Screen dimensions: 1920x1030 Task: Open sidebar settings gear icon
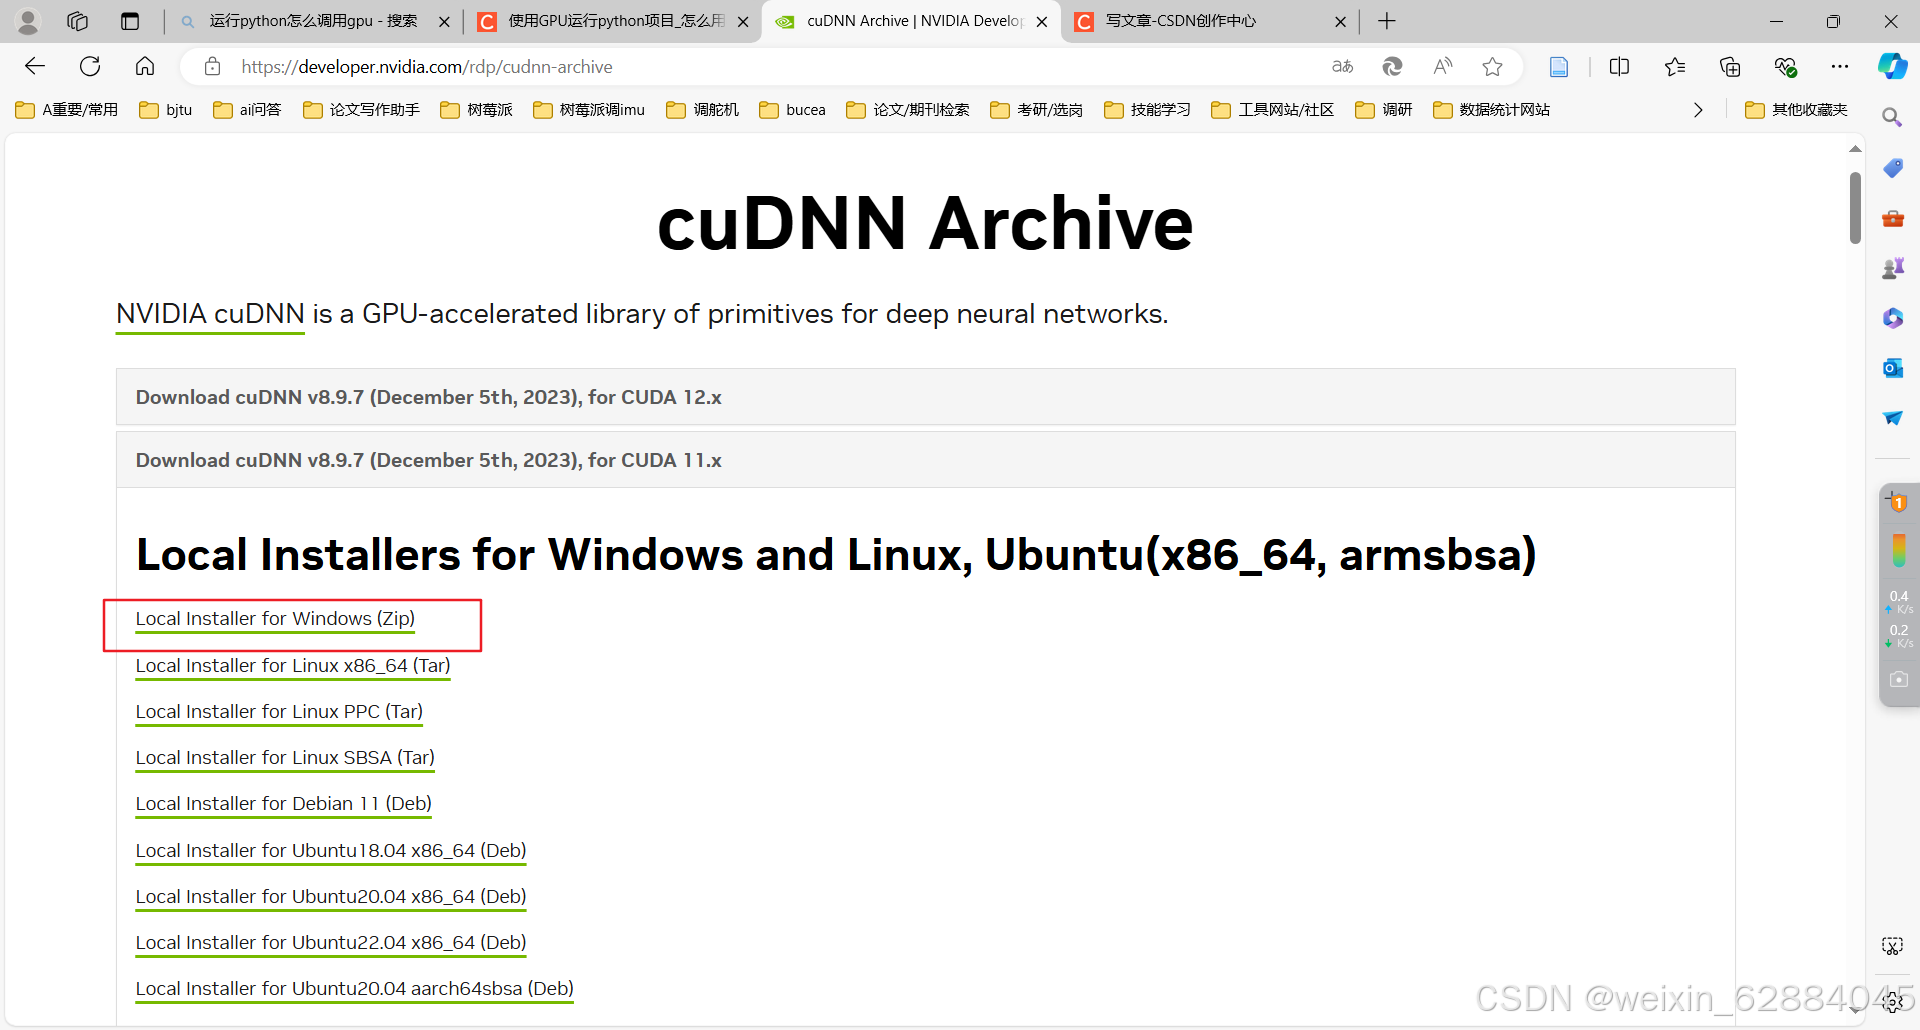coord(1892,1001)
